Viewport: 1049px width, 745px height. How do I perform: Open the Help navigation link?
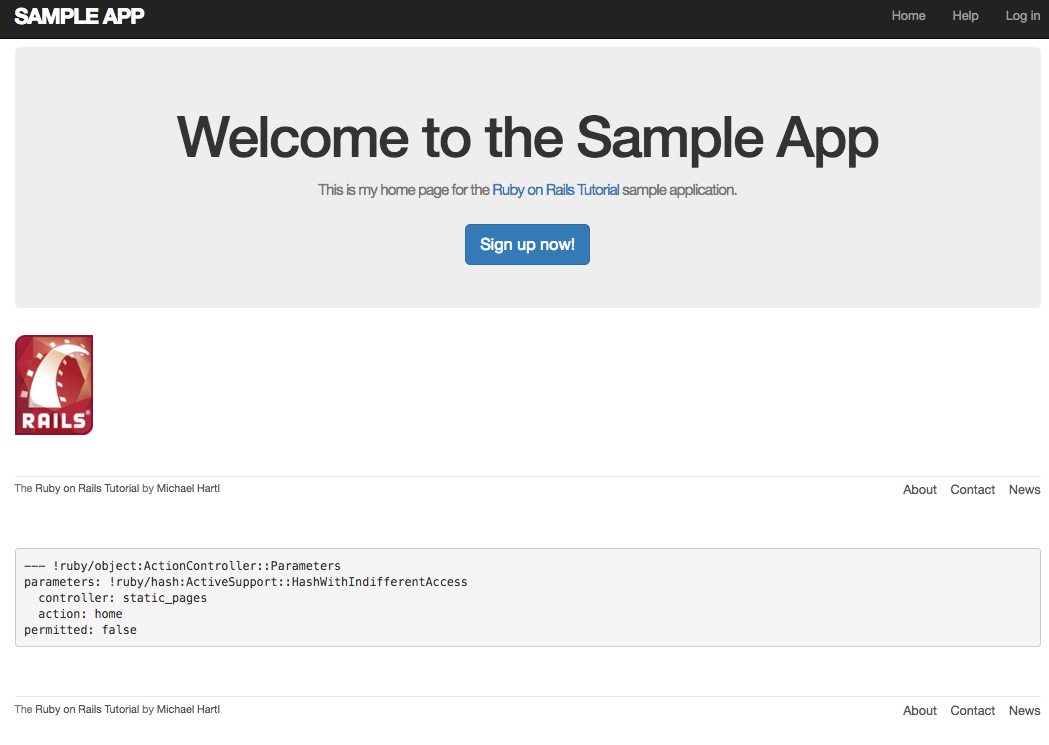(x=965, y=16)
